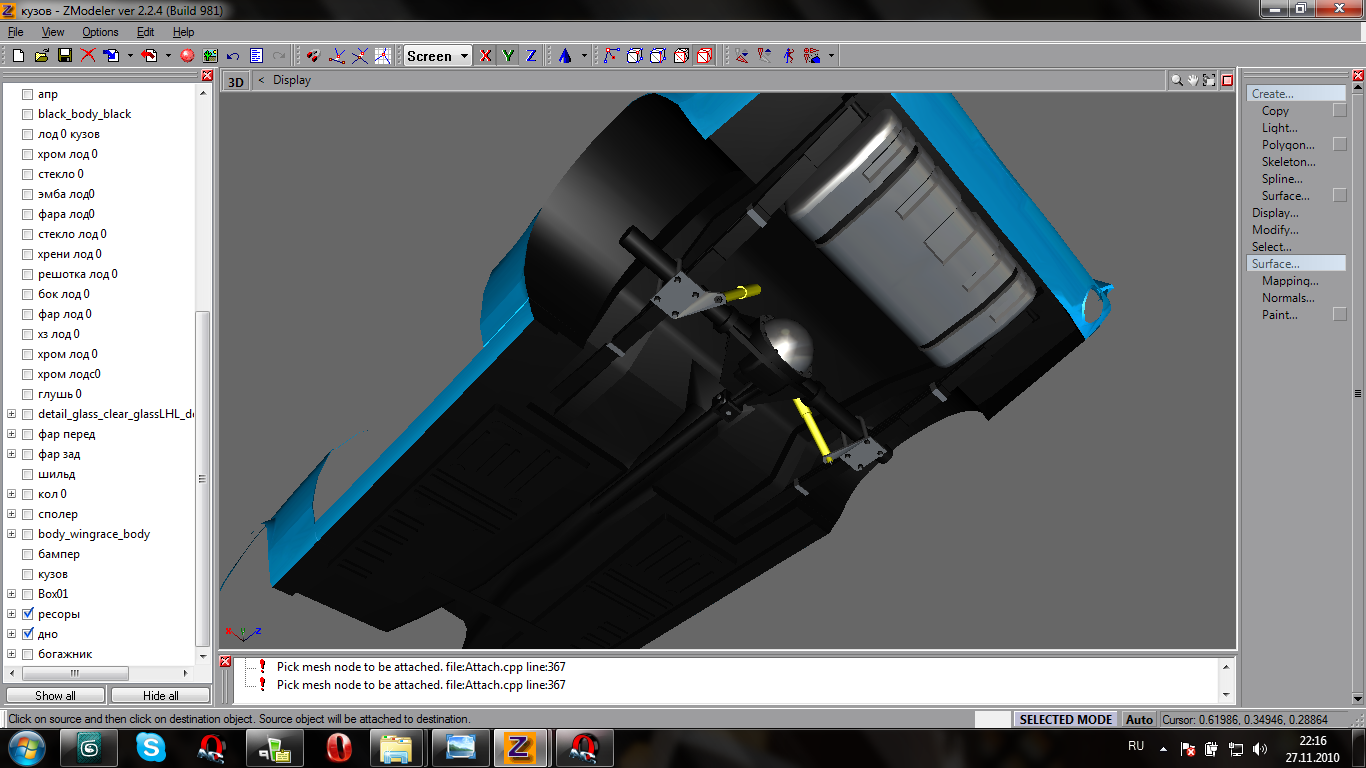Click the Undo arrow icon
Viewport: 1366px width, 768px height.
click(x=233, y=56)
